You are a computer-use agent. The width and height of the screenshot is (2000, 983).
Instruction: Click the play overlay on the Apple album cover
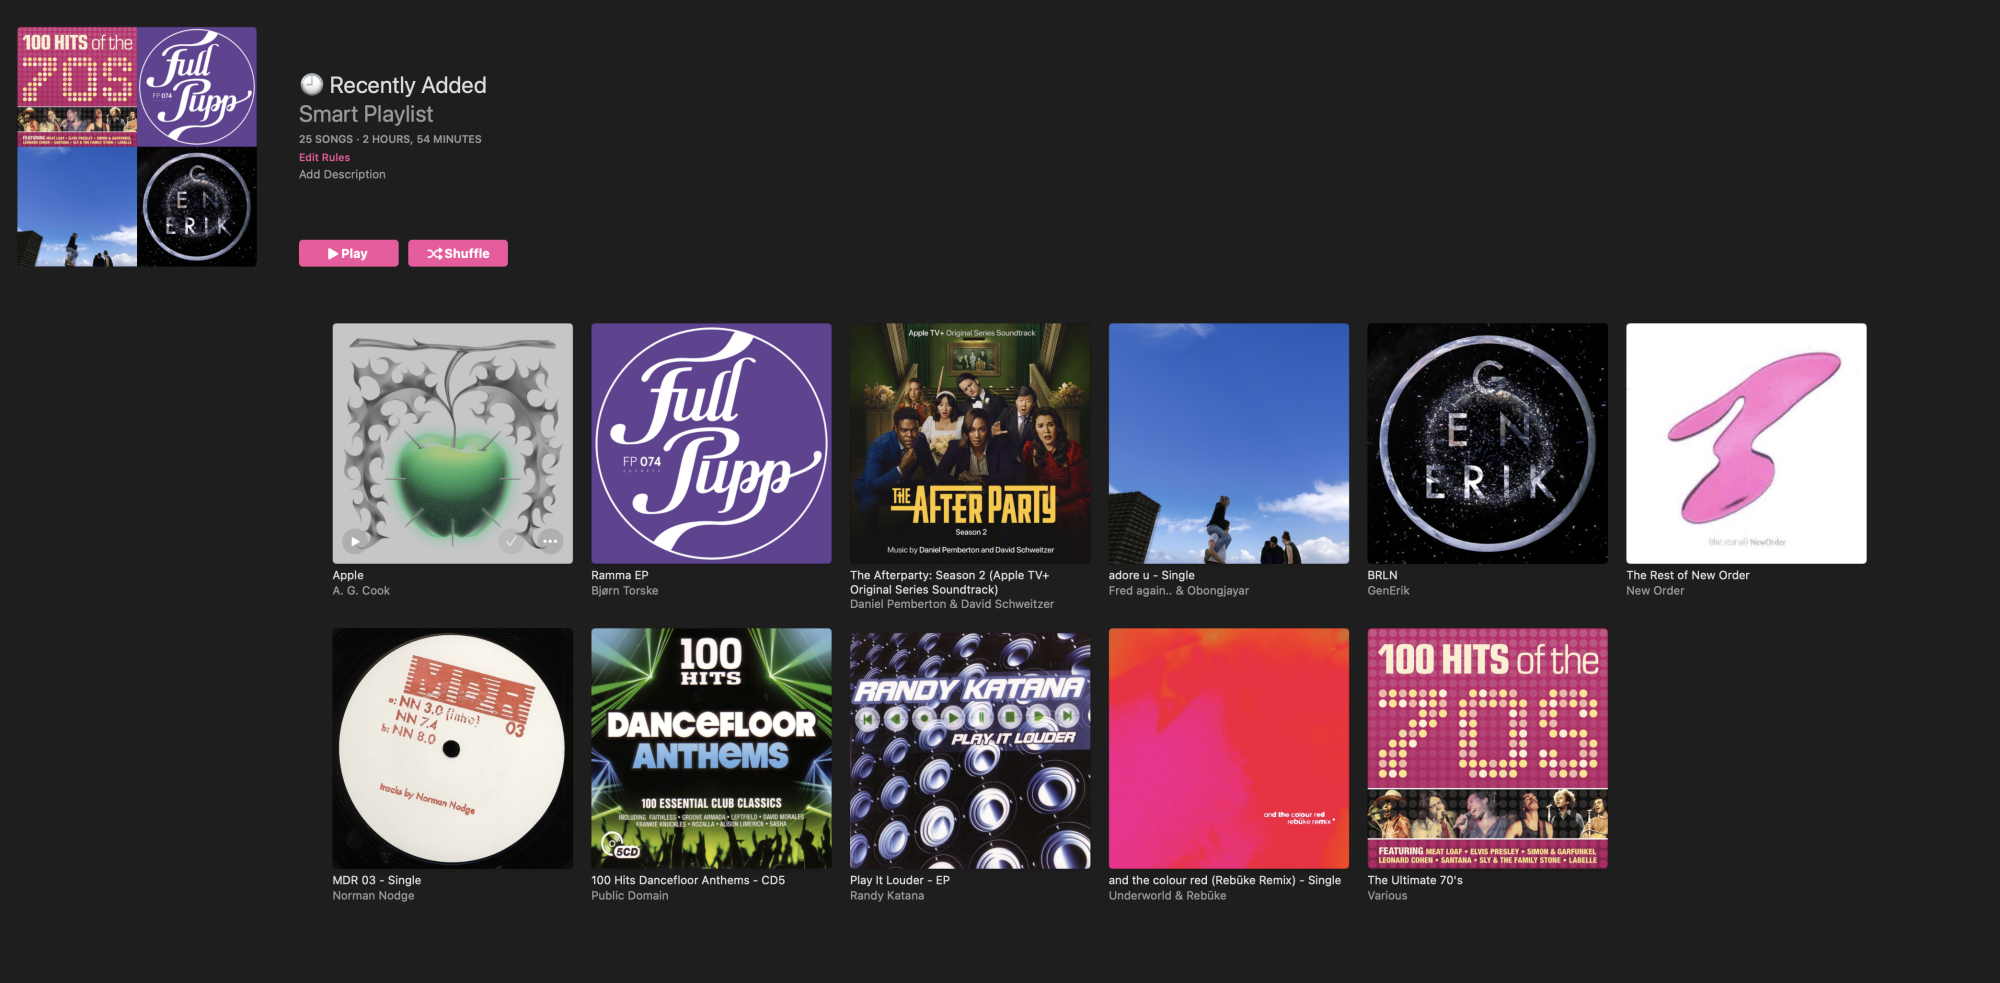pyautogui.click(x=355, y=541)
